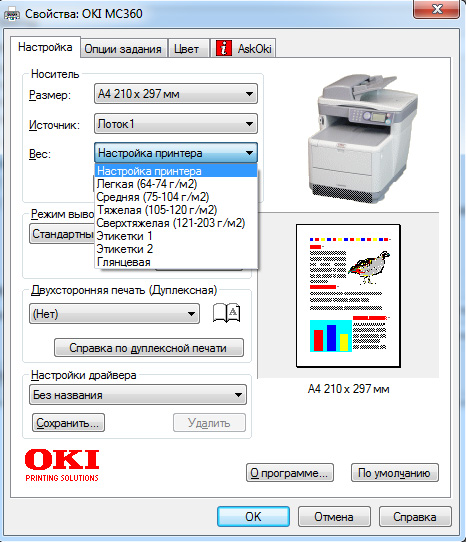
Task: Open the Стандартный output mode dropdown
Action: pyautogui.click(x=62, y=234)
